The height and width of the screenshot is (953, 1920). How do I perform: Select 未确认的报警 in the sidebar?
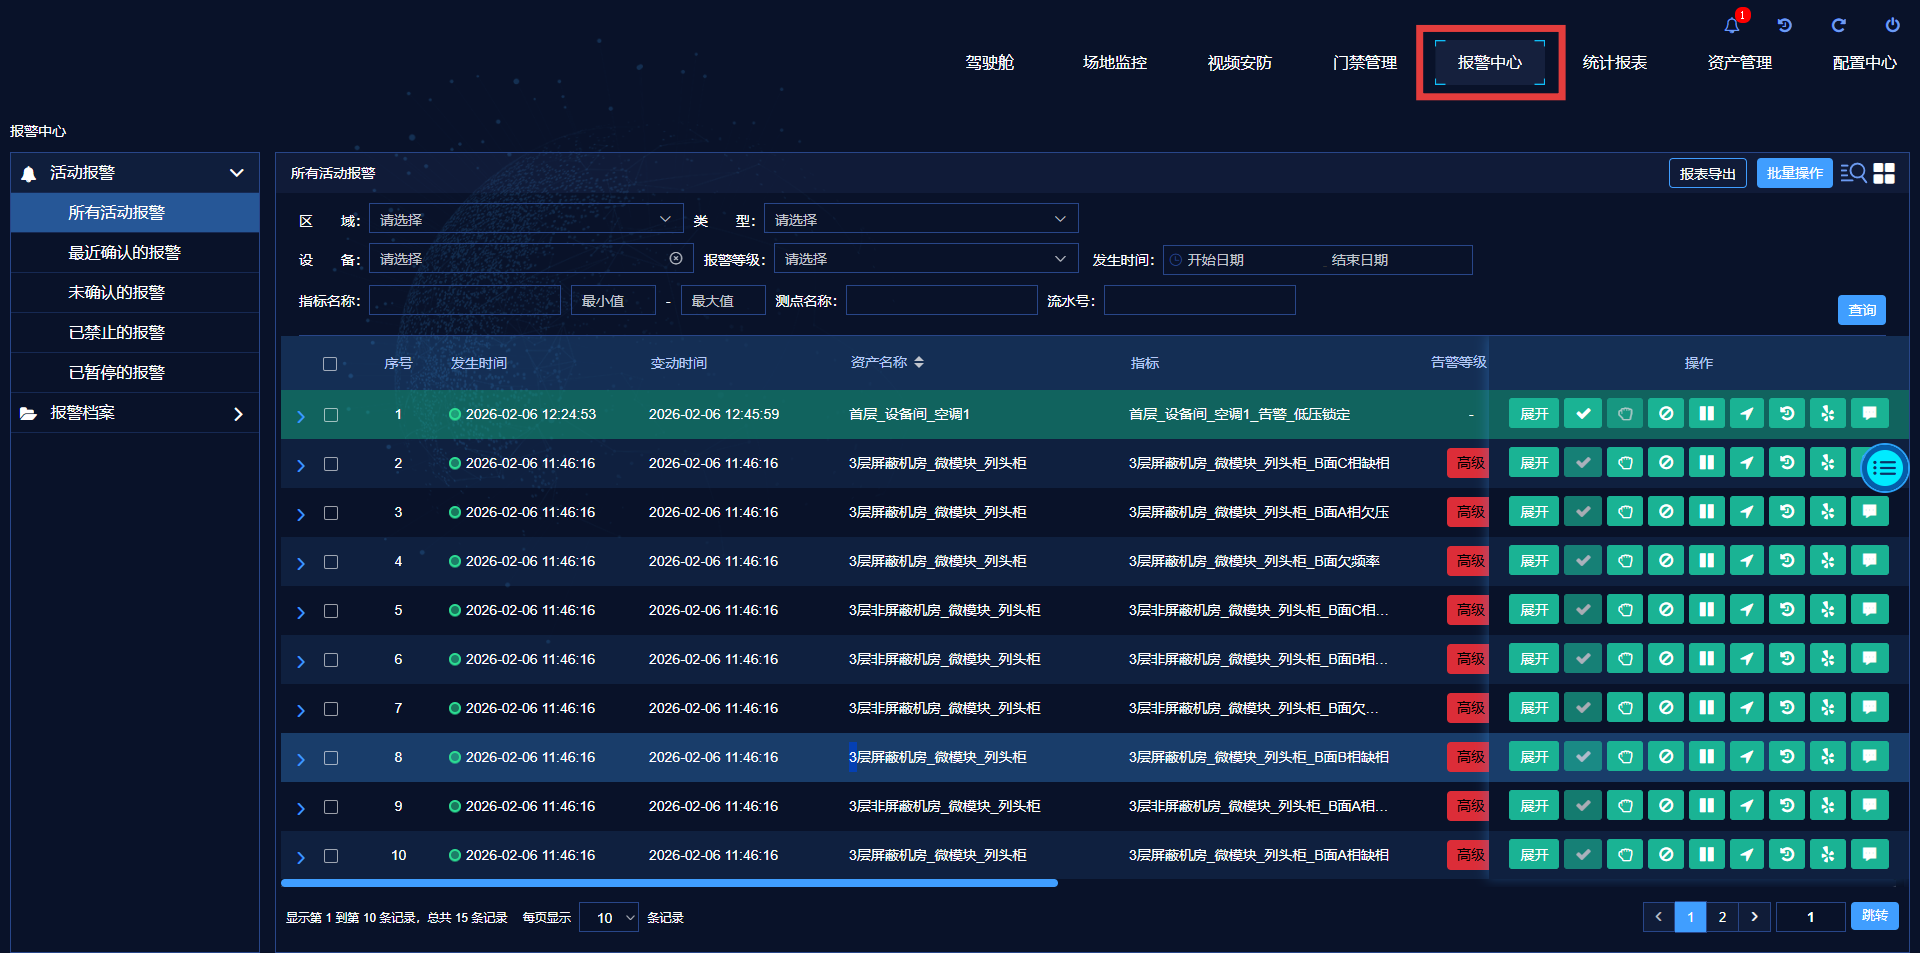[116, 293]
